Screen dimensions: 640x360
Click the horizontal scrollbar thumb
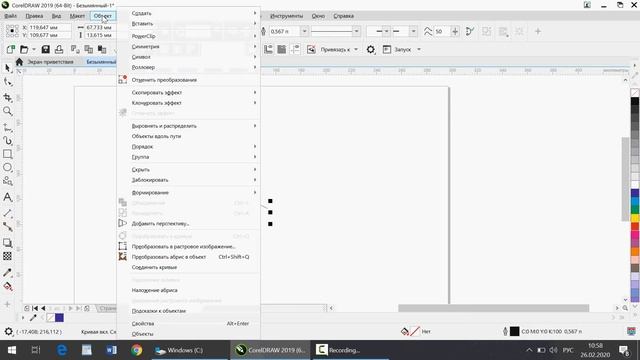[x=493, y=308]
